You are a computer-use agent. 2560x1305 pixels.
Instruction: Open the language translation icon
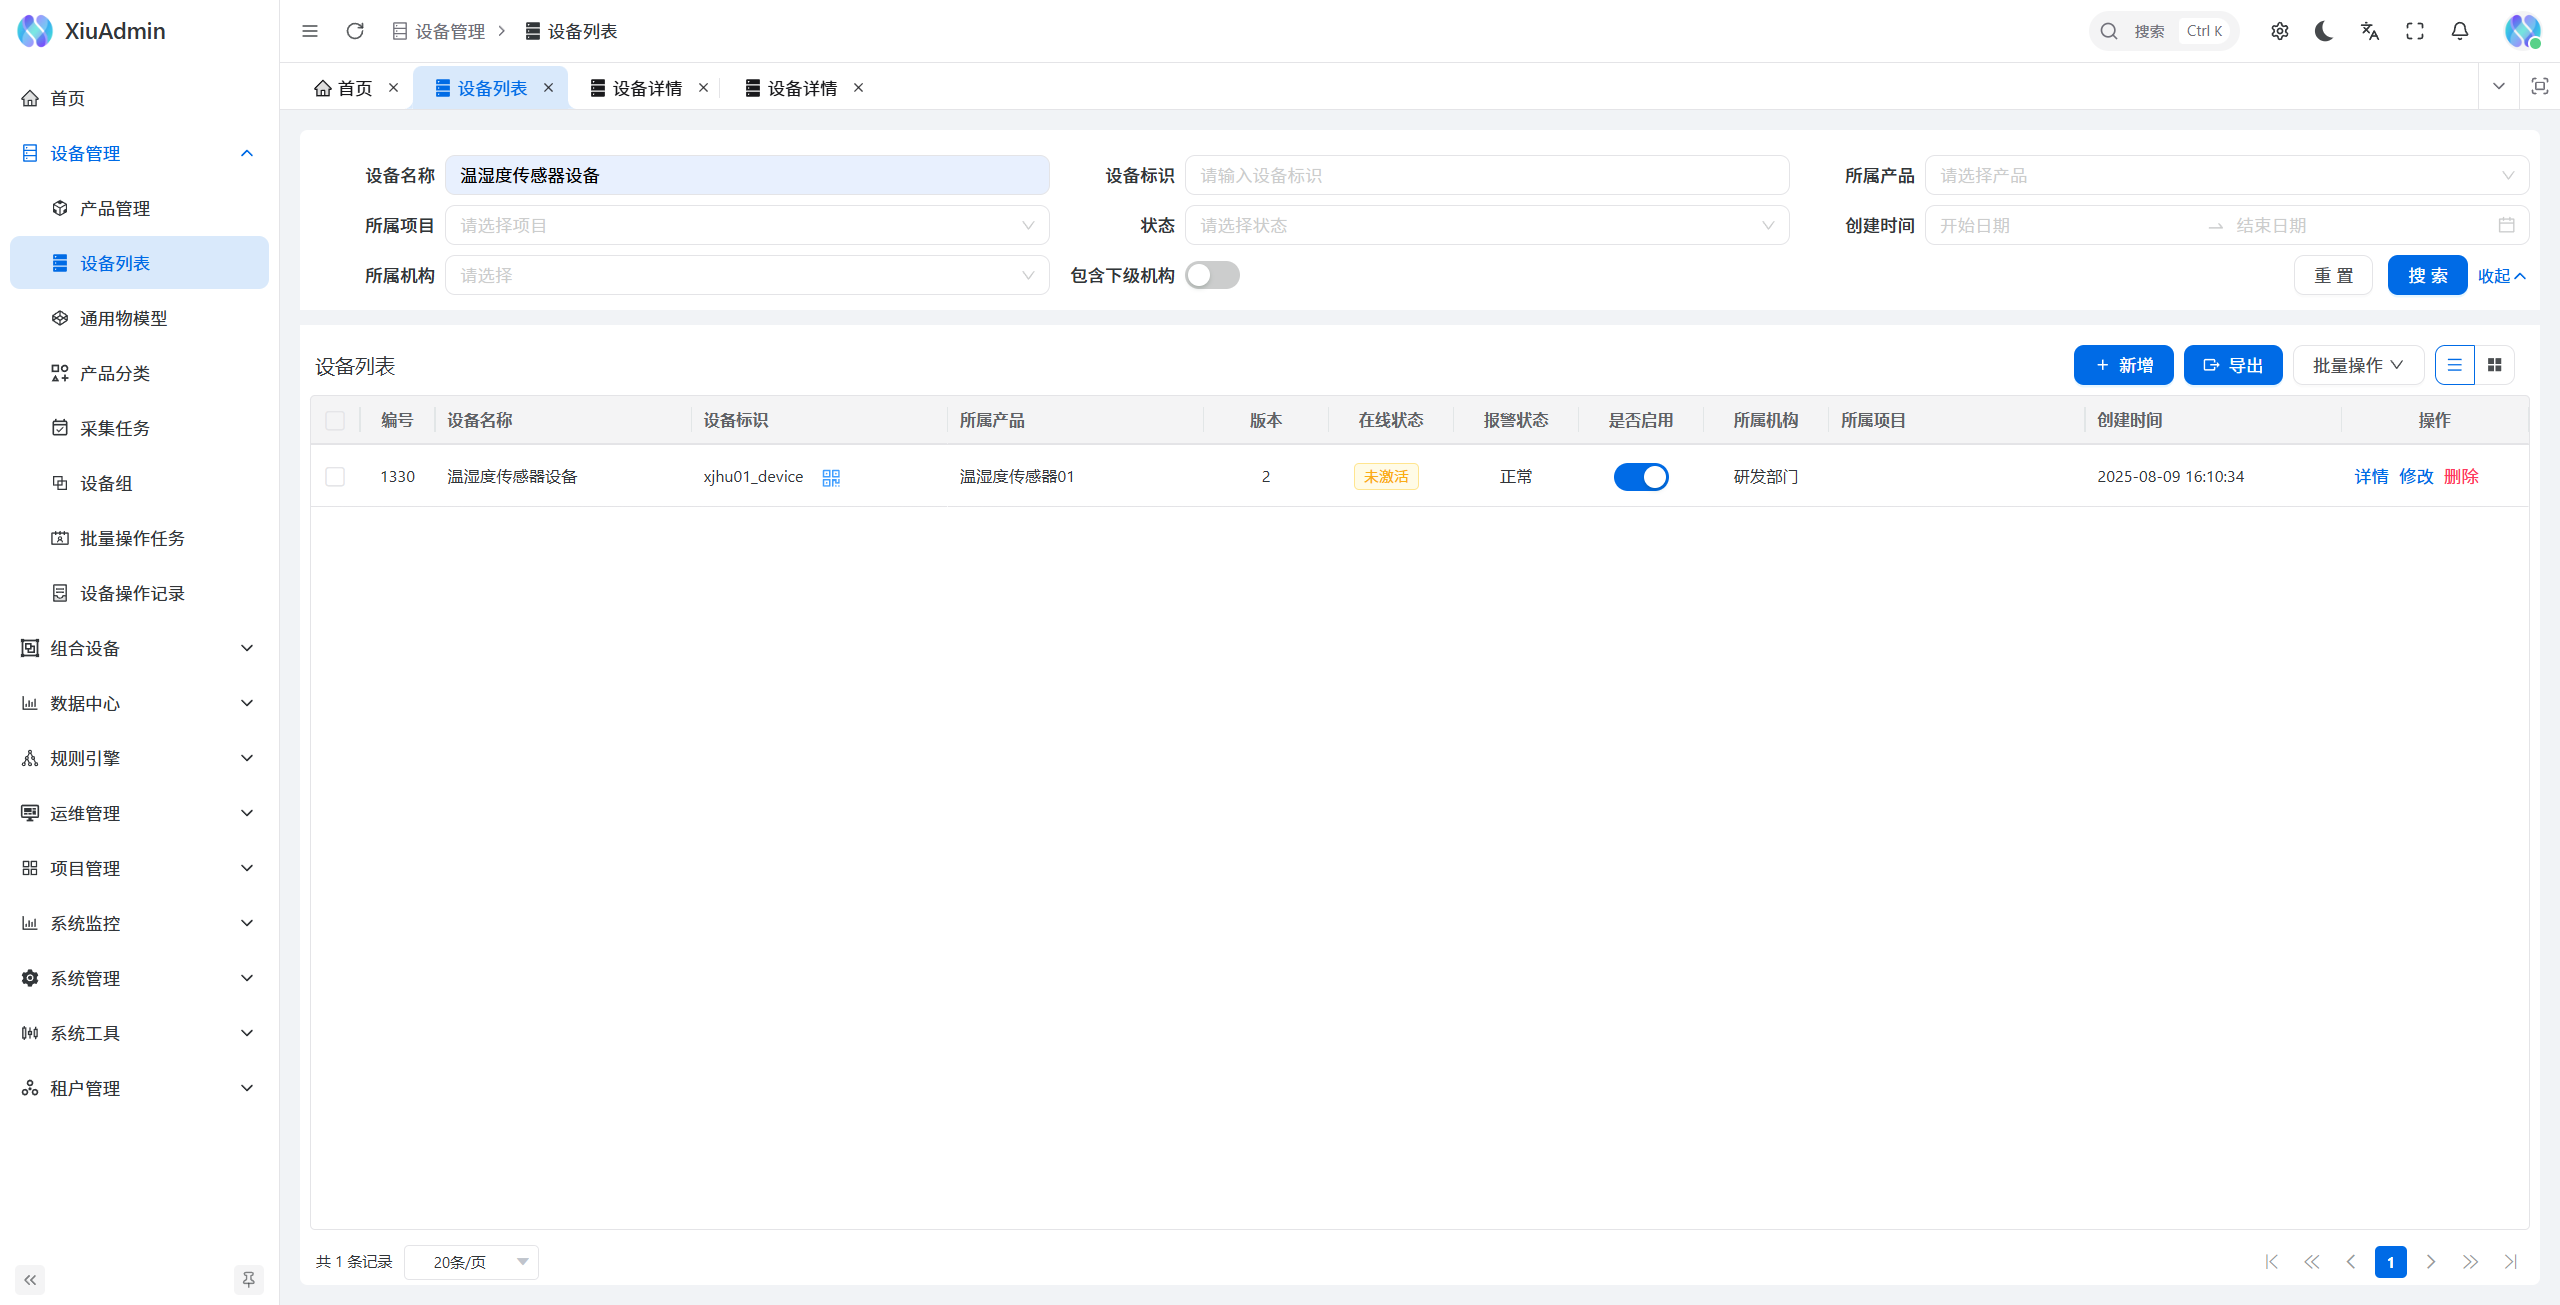coord(2369,31)
